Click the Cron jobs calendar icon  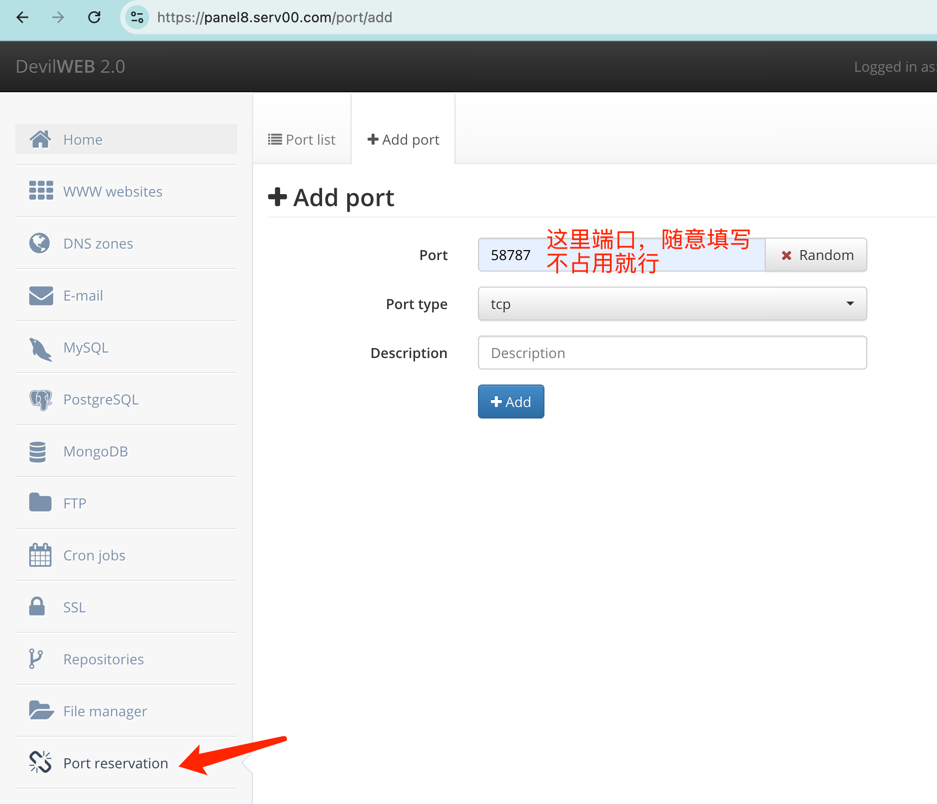tap(40, 555)
